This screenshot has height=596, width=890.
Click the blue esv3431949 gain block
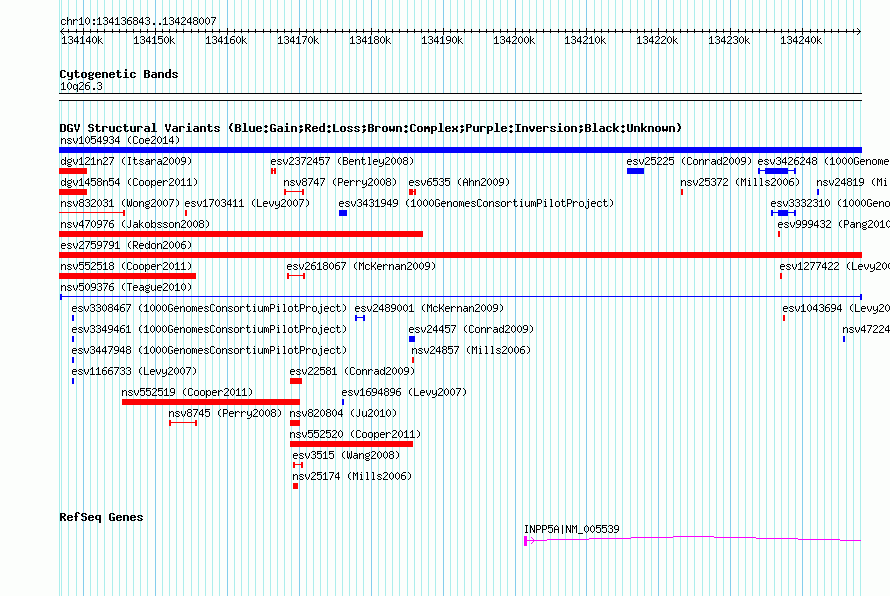point(343,213)
